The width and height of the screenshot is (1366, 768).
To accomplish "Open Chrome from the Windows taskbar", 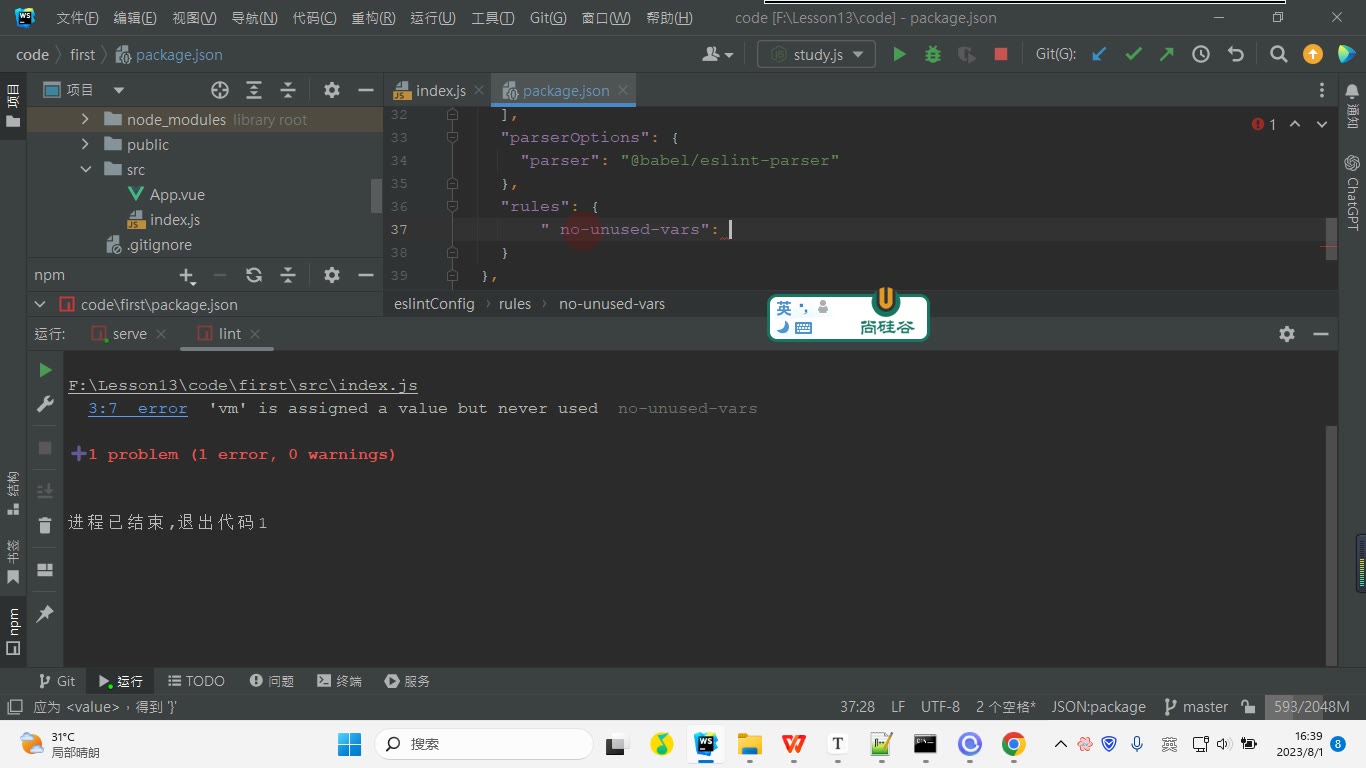I will pyautogui.click(x=1014, y=744).
